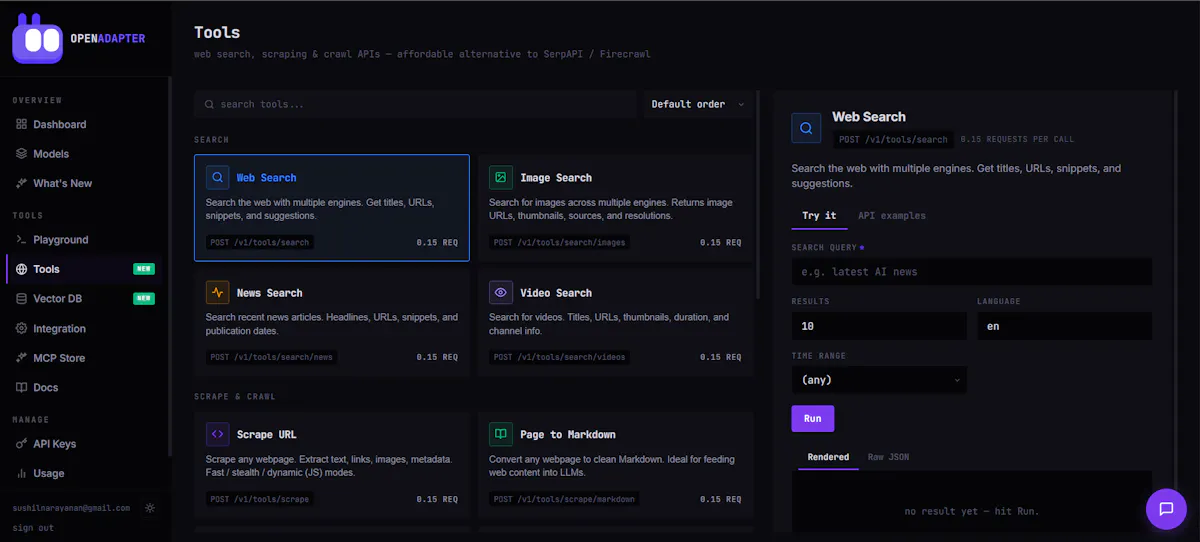The image size is (1200, 542).
Task: Select the Scrape URL card title
Action: point(267,435)
